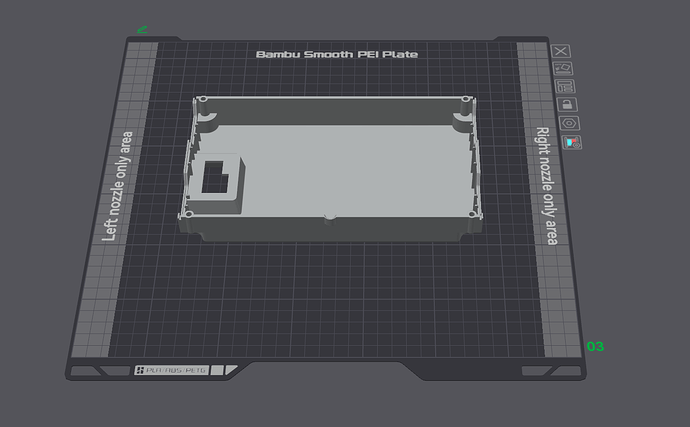Screen dimensions: 690x427
Task: Edit plate name with green pencil icon
Action: (x=142, y=29)
